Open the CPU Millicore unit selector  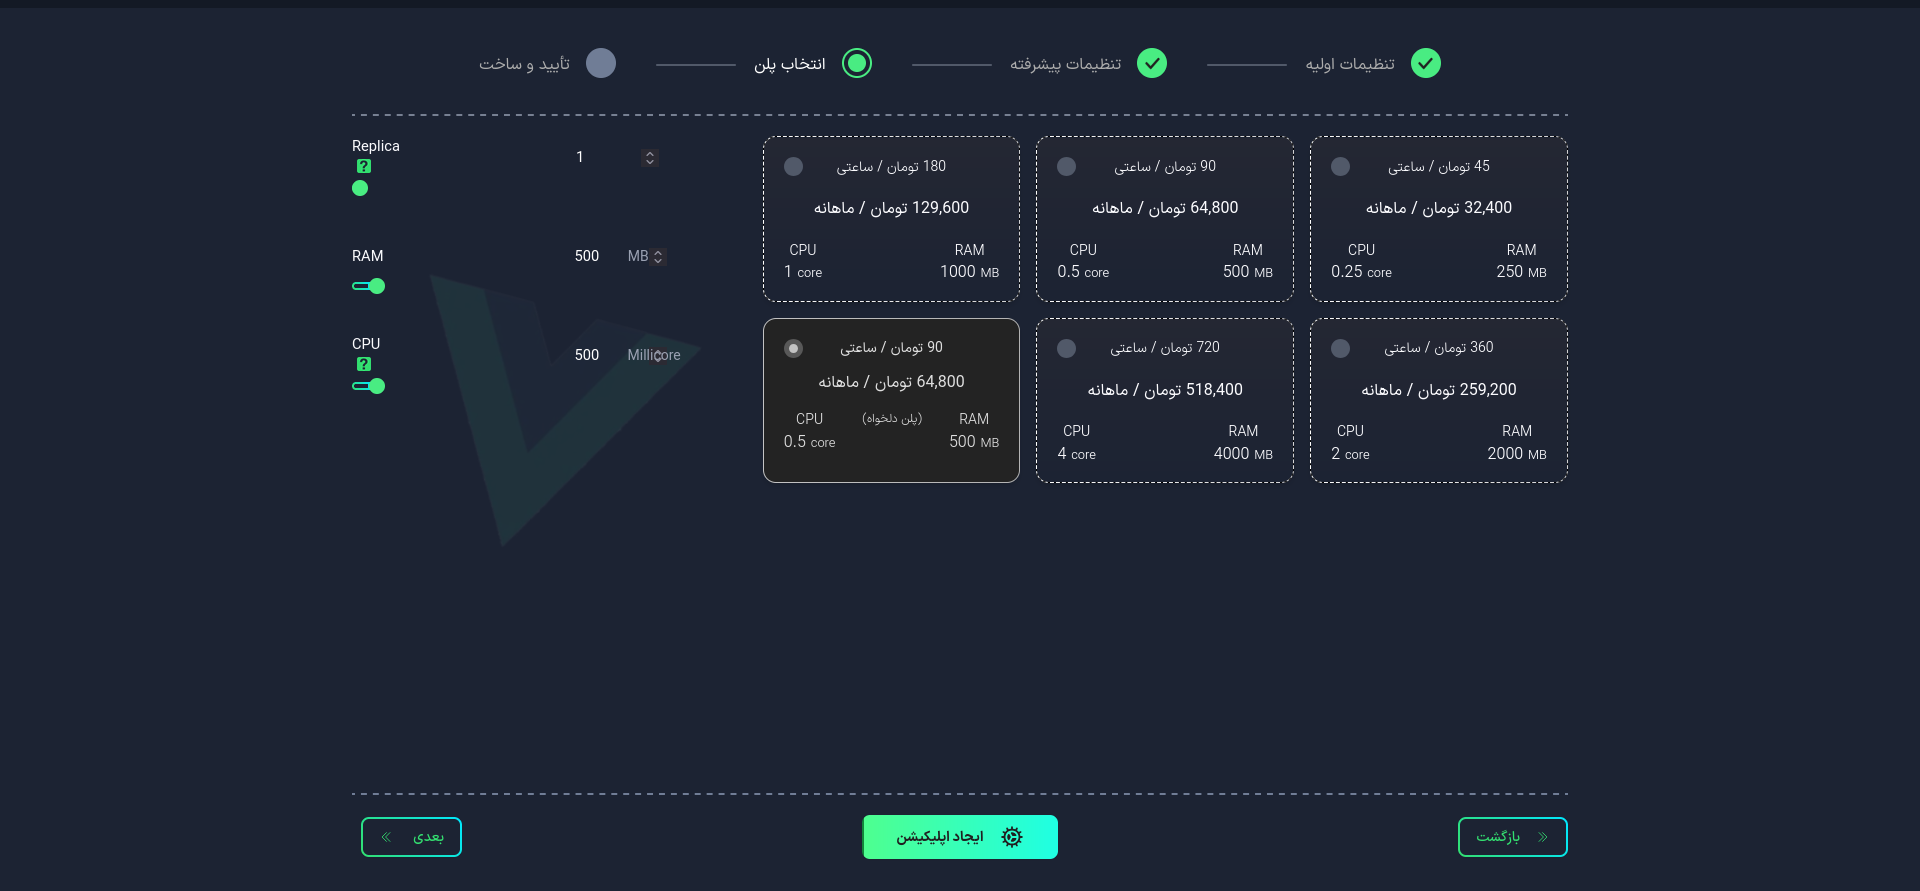point(654,355)
